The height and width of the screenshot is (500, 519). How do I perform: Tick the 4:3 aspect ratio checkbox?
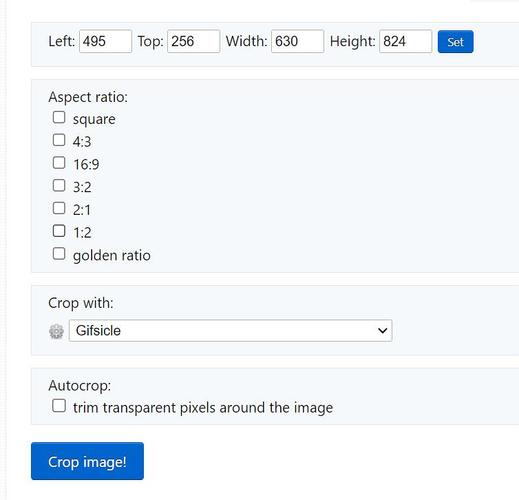click(59, 140)
